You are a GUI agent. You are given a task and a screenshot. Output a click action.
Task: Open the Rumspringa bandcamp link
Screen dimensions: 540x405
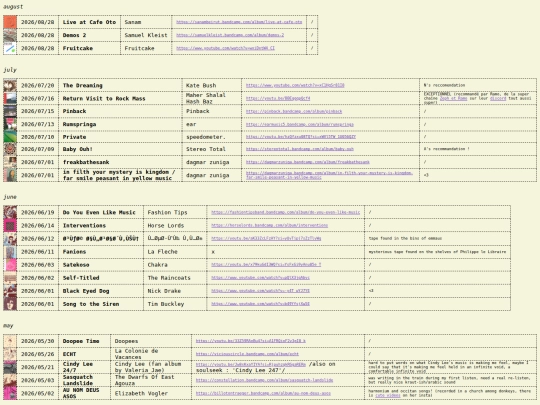[x=300, y=124]
